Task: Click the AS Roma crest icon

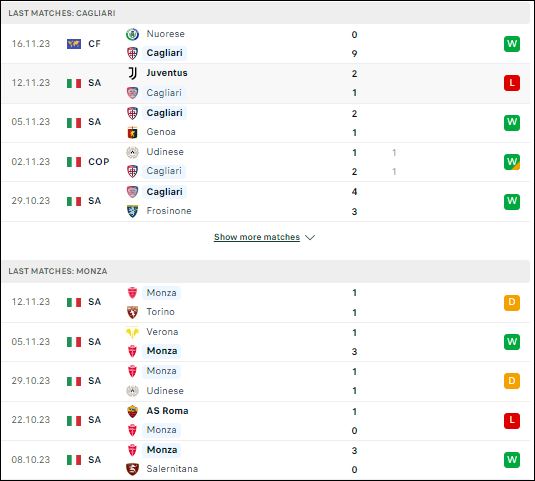Action: (x=132, y=411)
